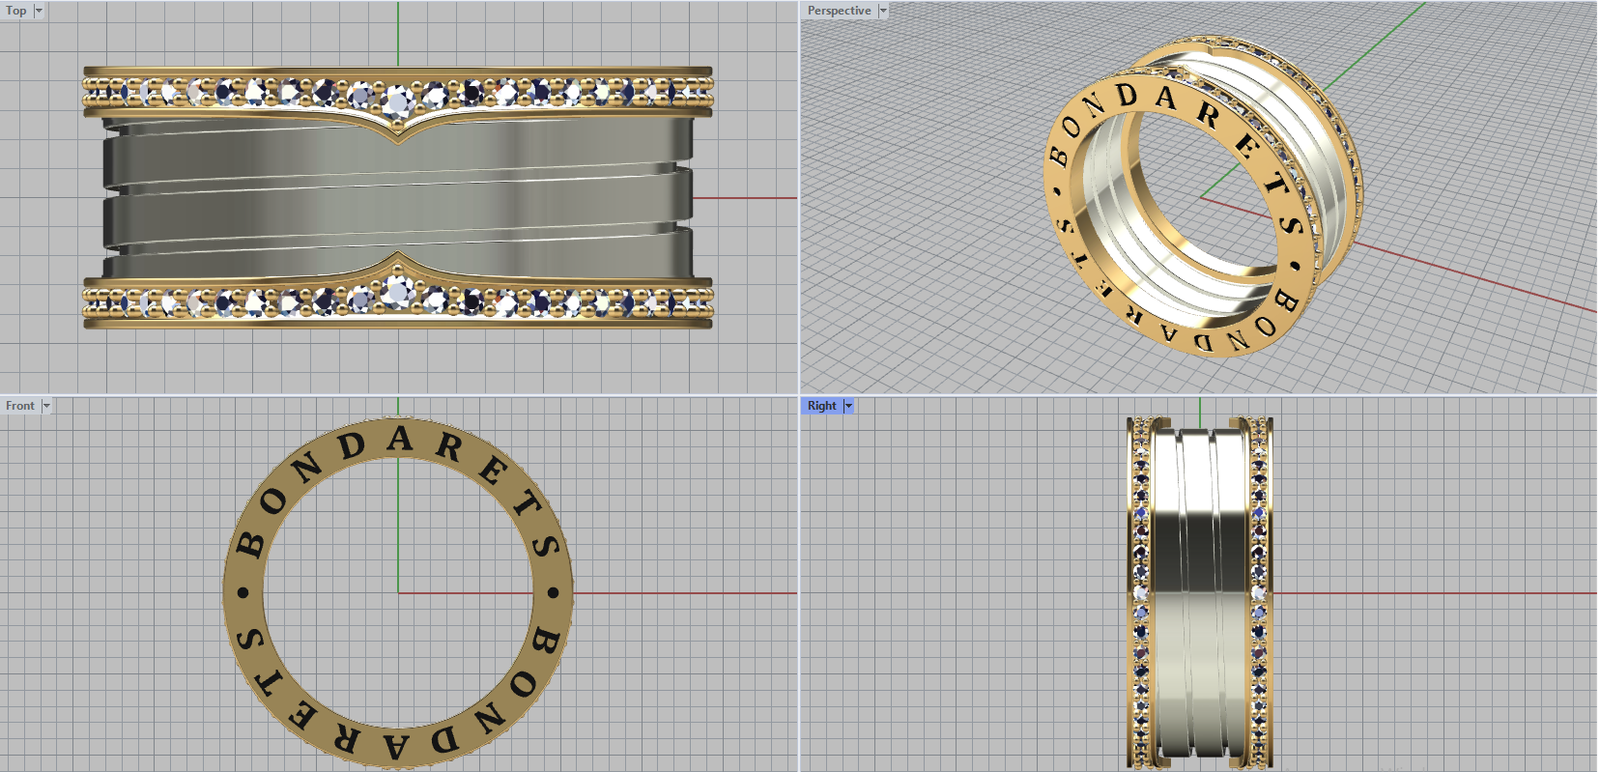The height and width of the screenshot is (772, 1600).
Task: Click the right gold gem rail in Right view
Action: pos(1259,590)
